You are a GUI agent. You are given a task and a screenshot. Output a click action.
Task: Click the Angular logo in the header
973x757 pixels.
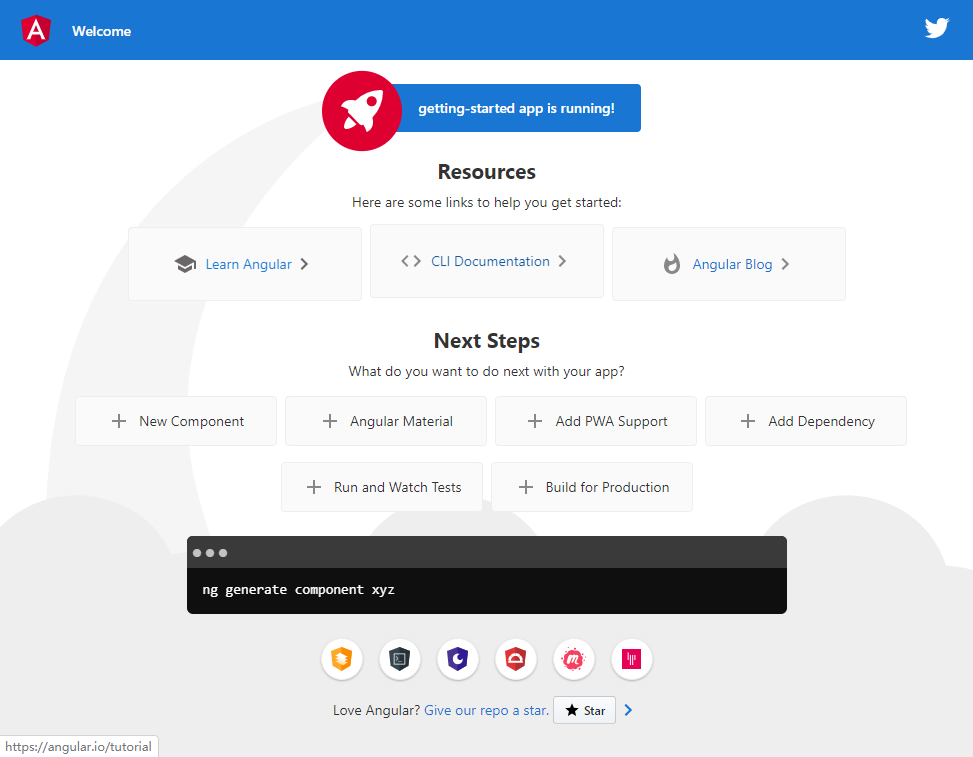pos(36,30)
